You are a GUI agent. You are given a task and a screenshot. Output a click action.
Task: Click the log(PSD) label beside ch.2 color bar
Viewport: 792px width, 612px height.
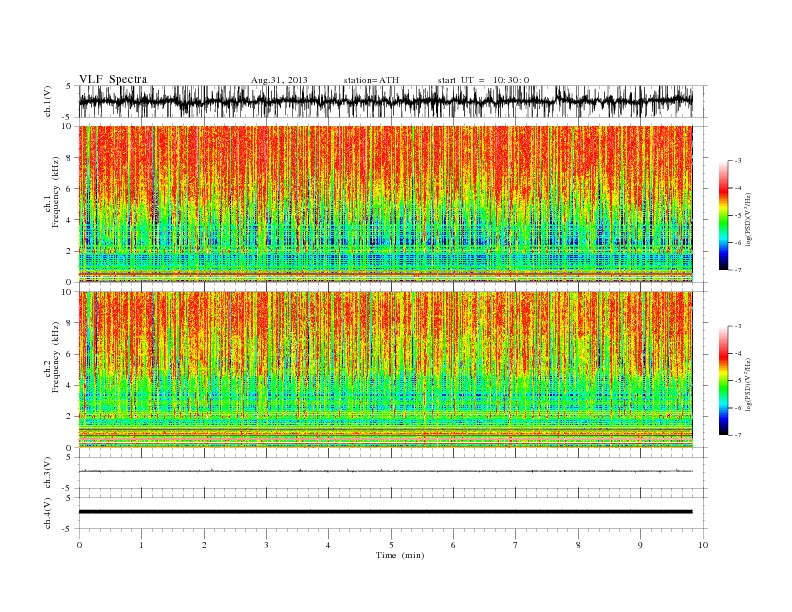point(748,384)
